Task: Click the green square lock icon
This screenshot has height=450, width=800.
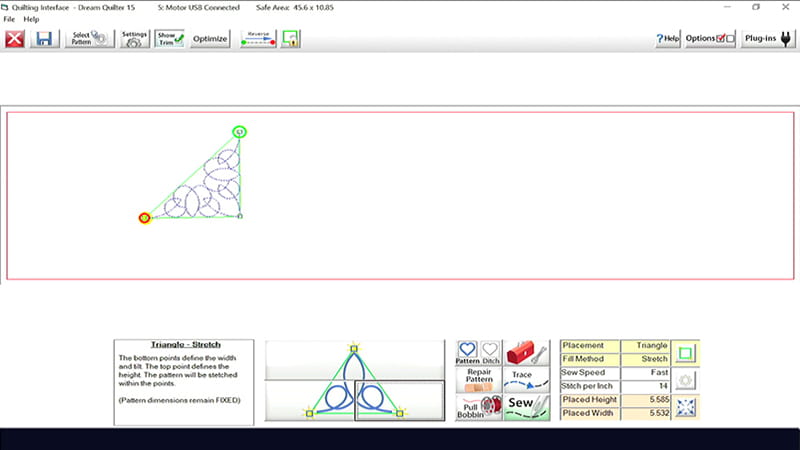Action: pos(291,39)
